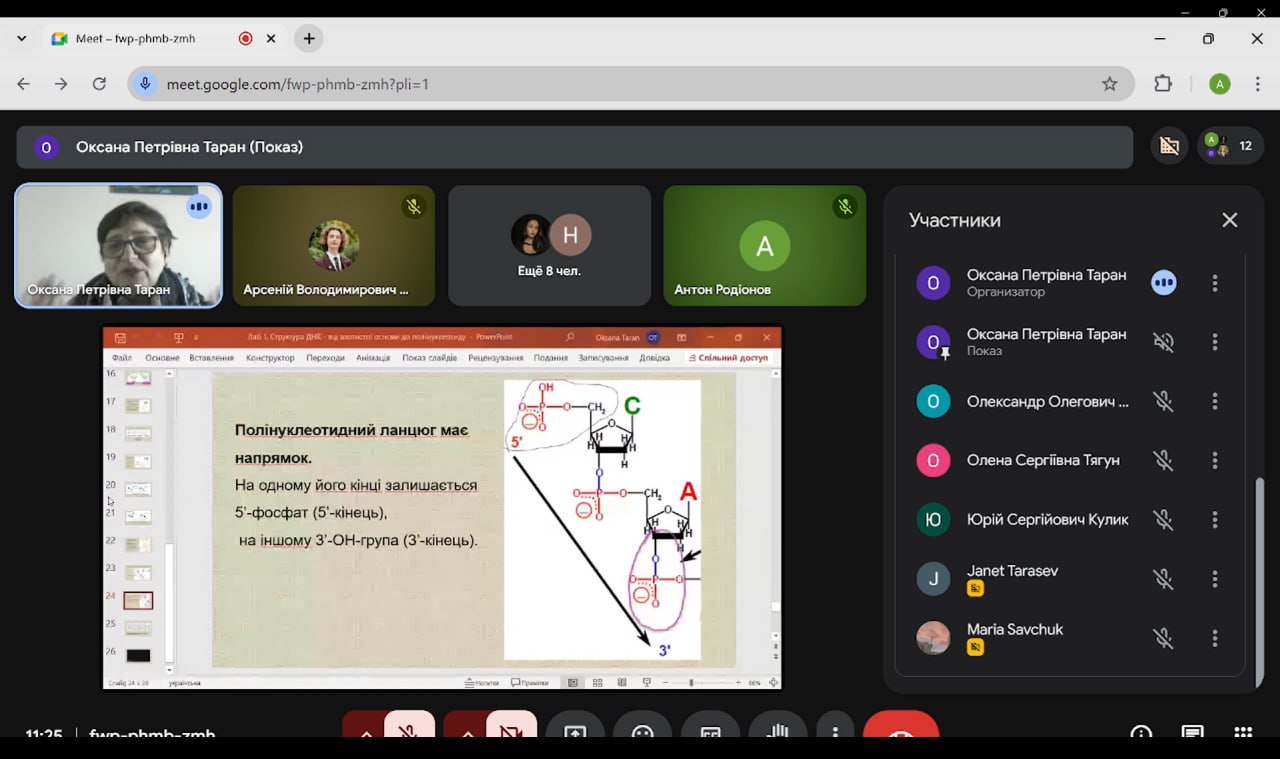Open more options for Олександр Олегович

tap(1215, 401)
